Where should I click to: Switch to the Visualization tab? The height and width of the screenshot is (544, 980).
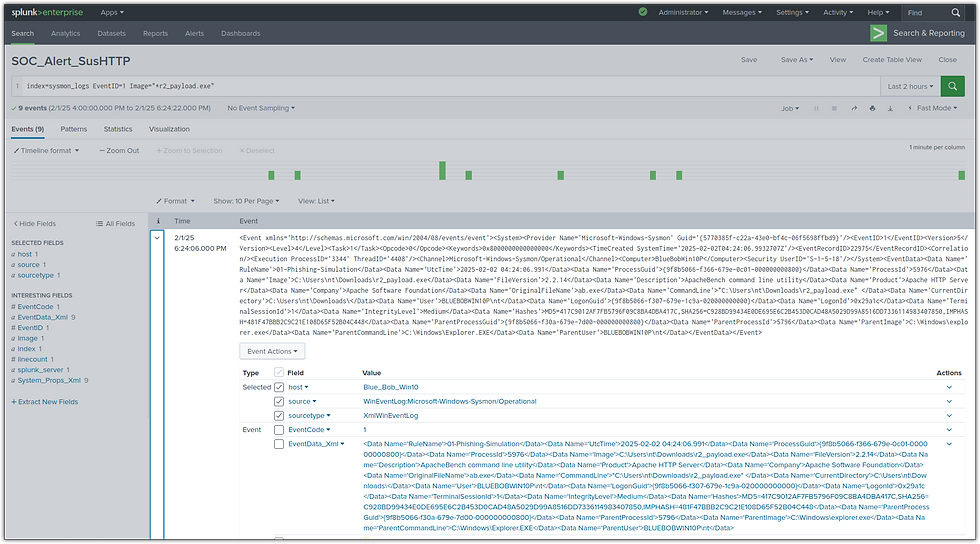point(169,129)
